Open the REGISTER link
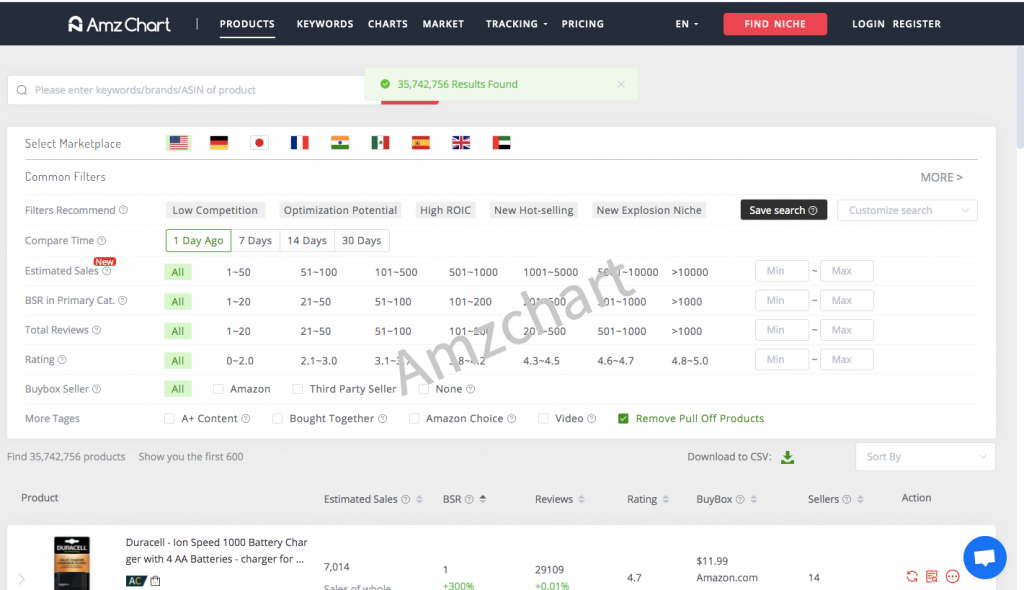The height and width of the screenshot is (590, 1024). point(917,24)
